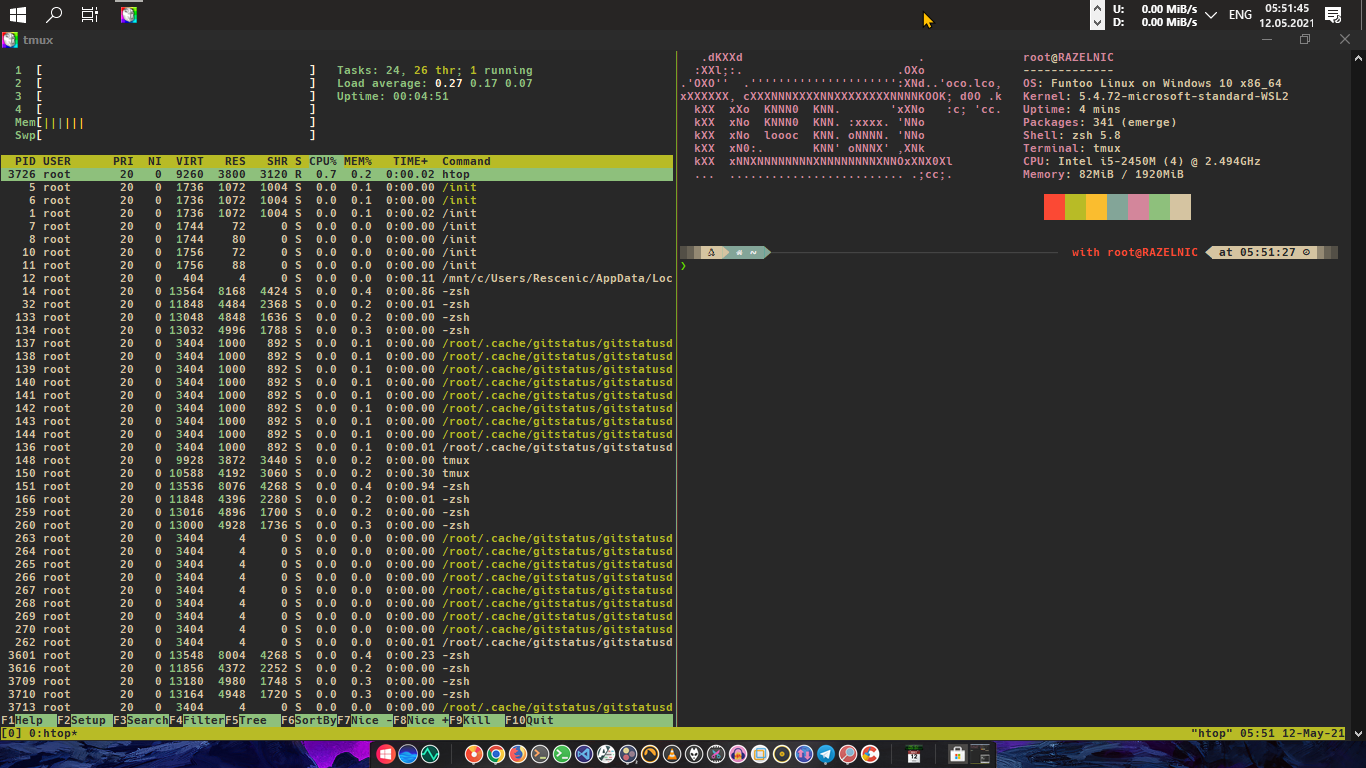1366x768 pixels.
Task: Open the gray terminal prompt icon
Action: click(540, 754)
